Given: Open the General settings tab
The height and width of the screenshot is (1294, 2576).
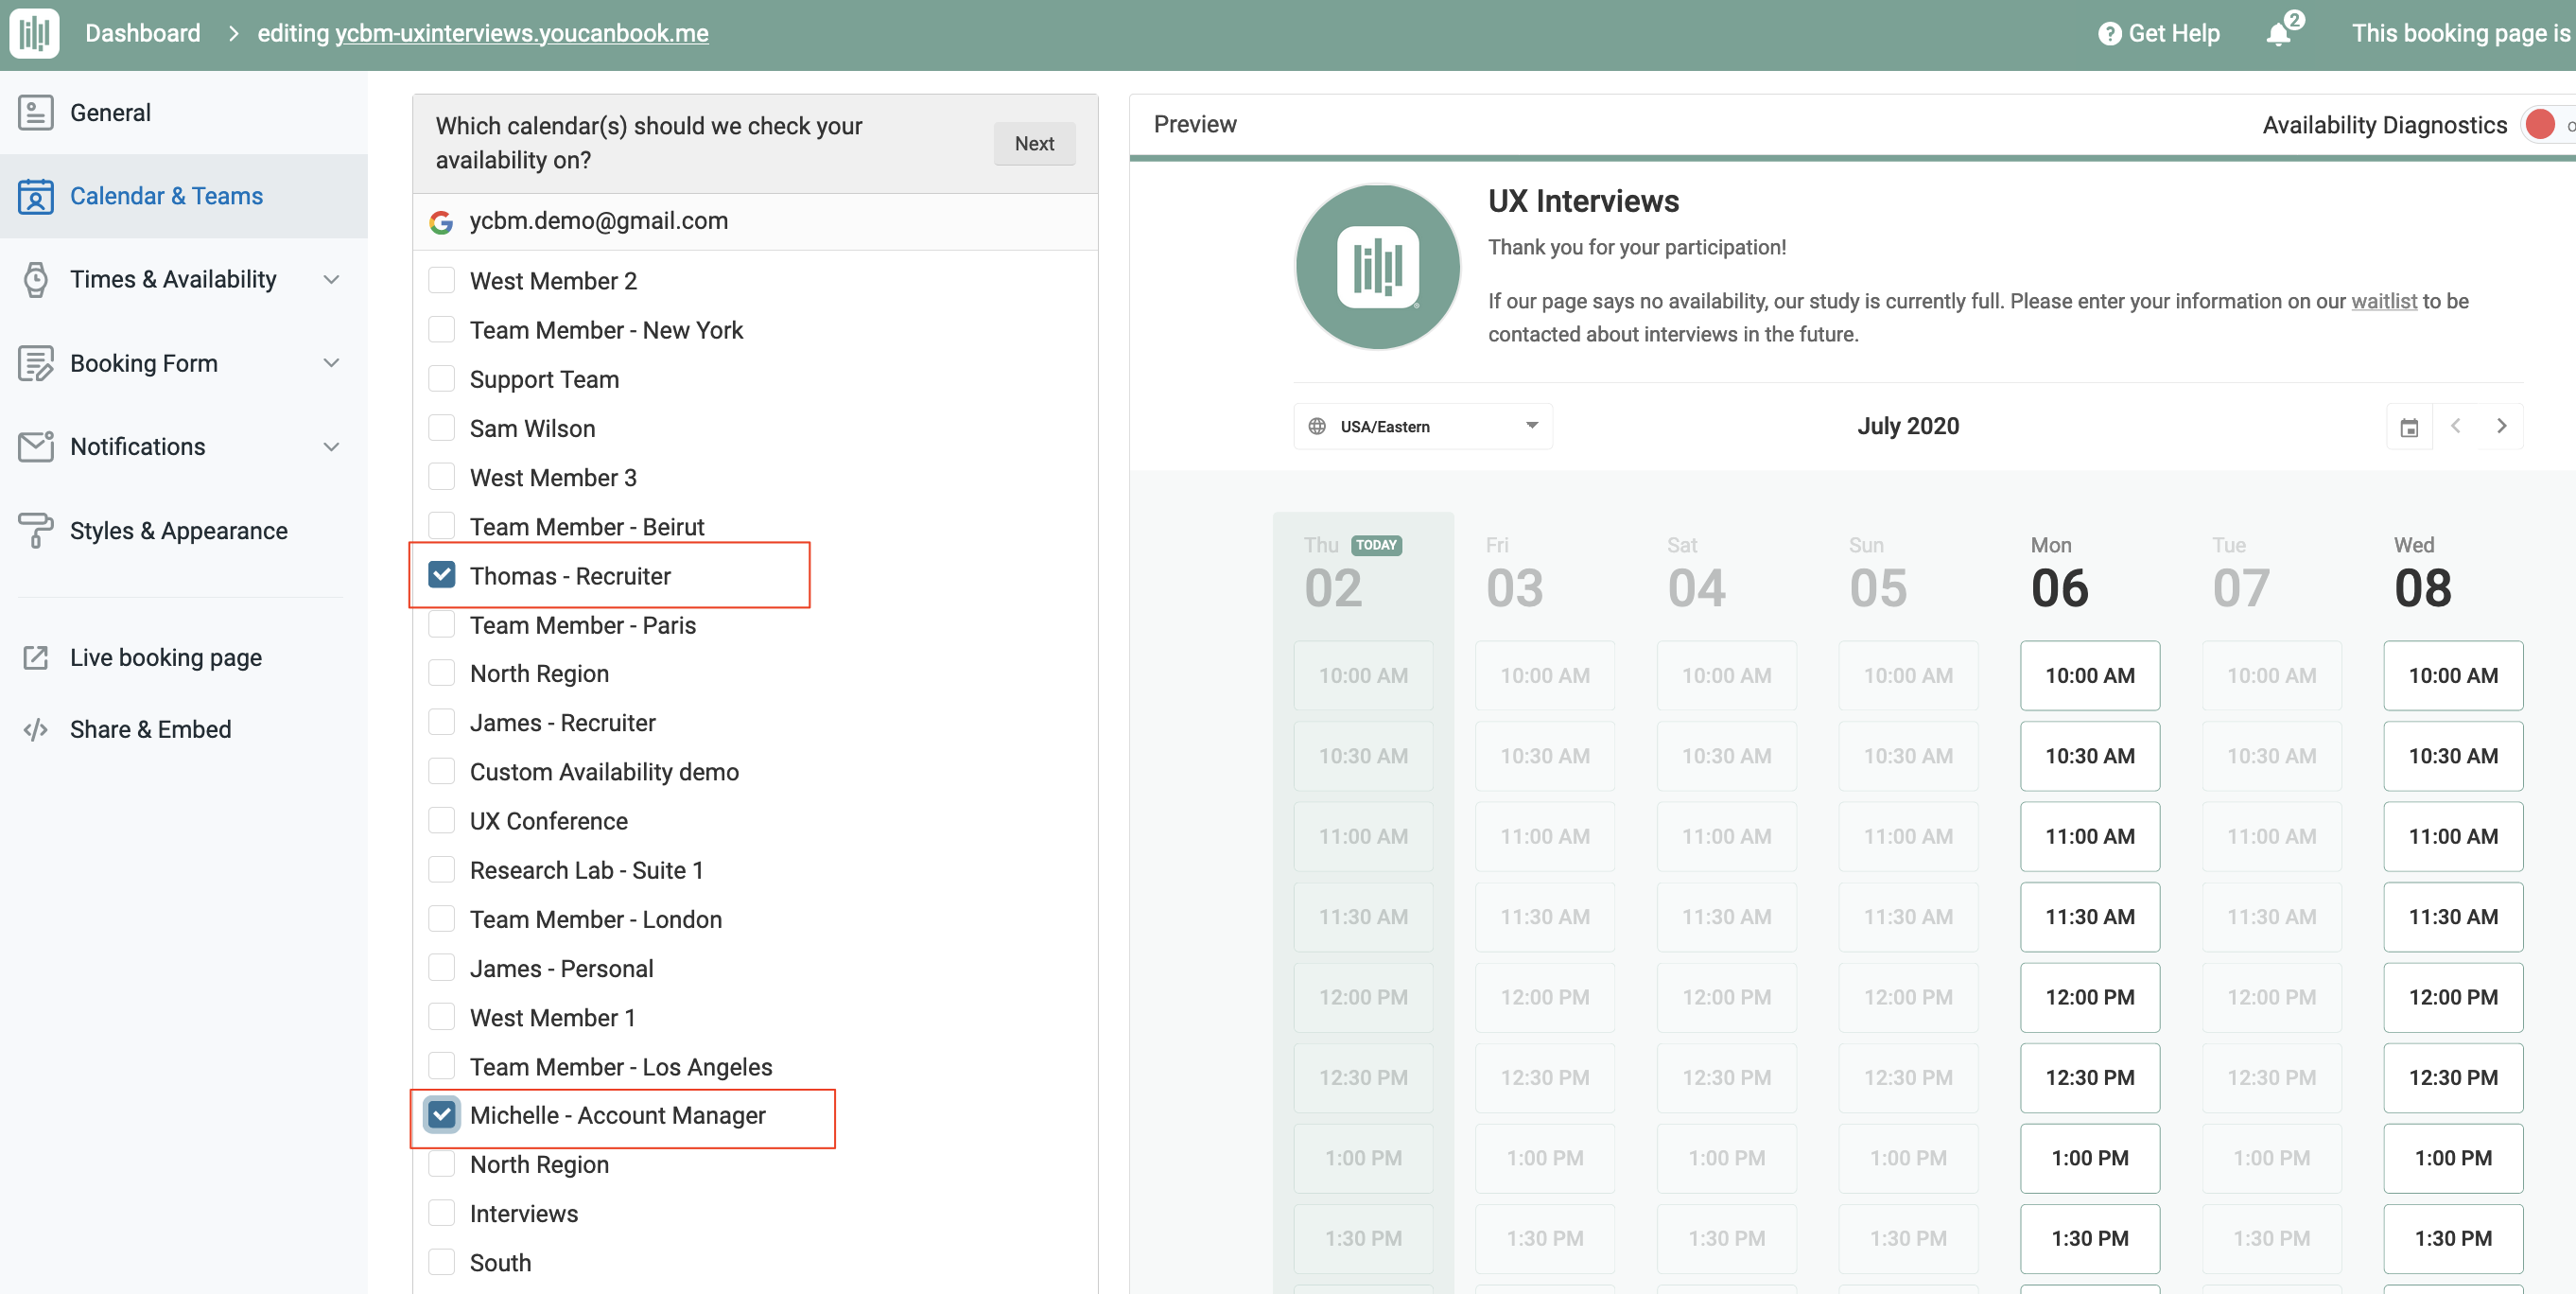Looking at the screenshot, I should (110, 112).
